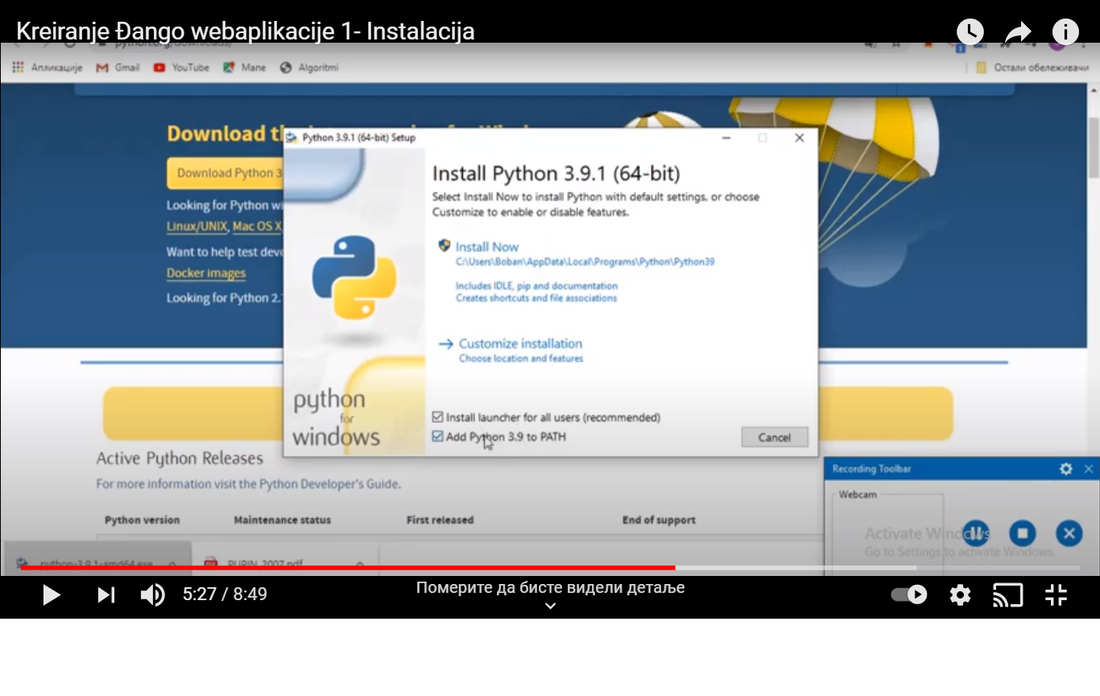Open Python Developer's Guide link

click(329, 484)
